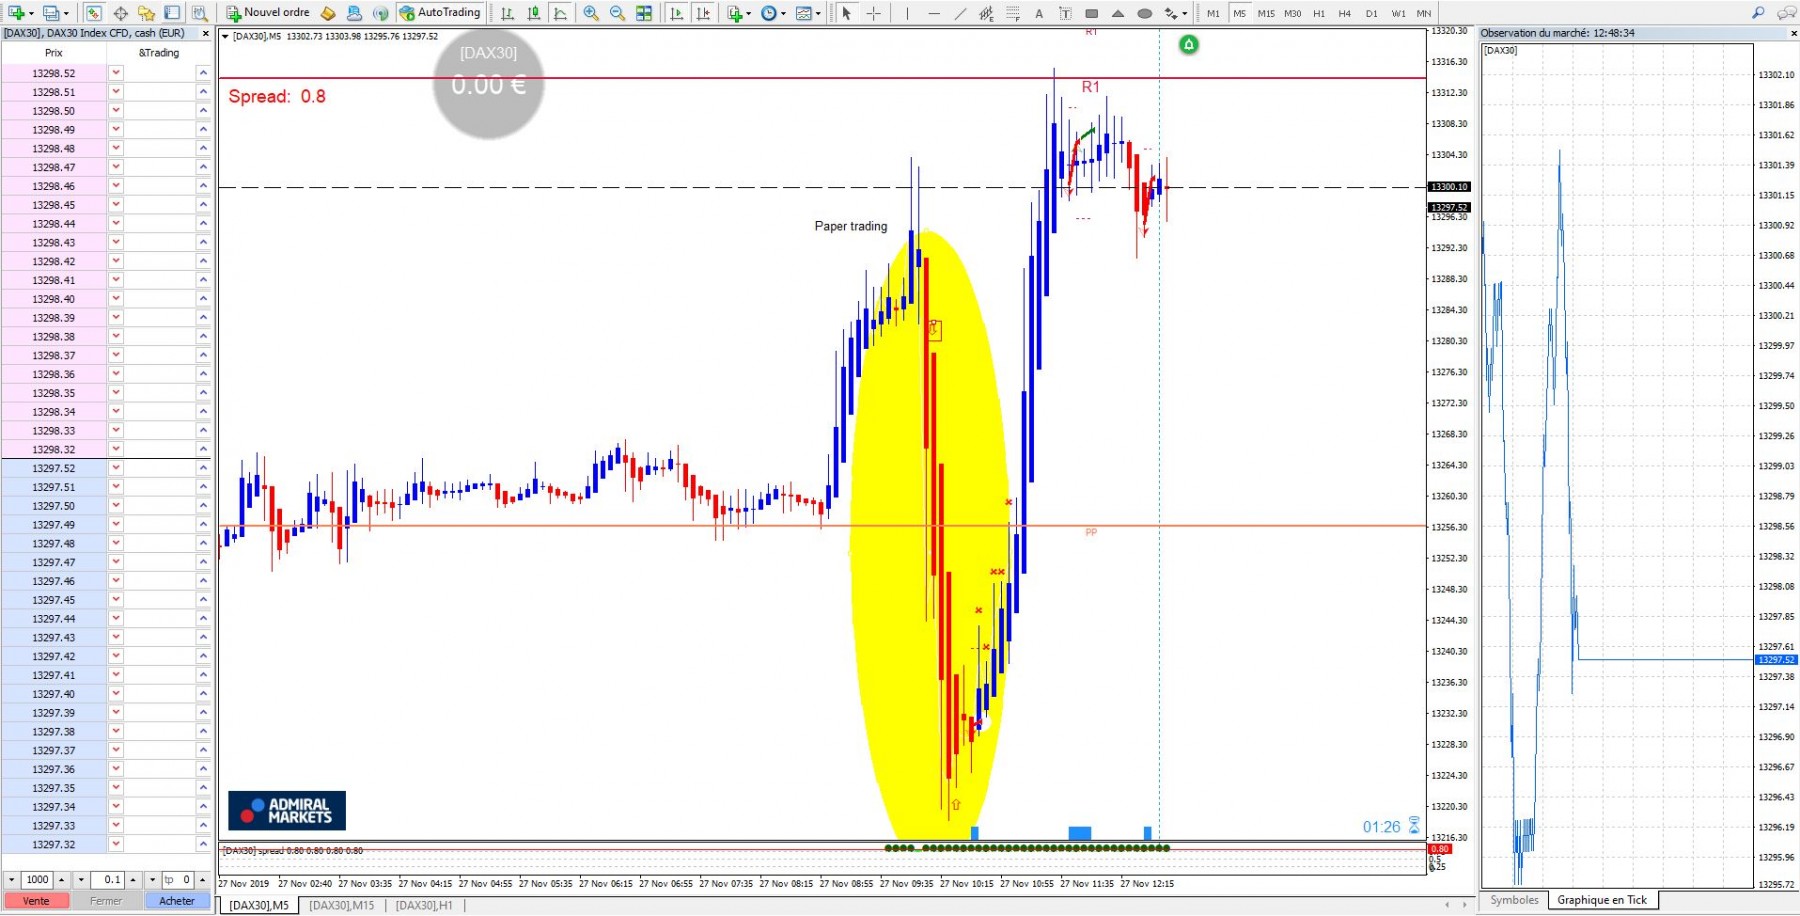Screen dimensions: 1800x916
Task: Select the triangle shape tool
Action: [x=1118, y=13]
